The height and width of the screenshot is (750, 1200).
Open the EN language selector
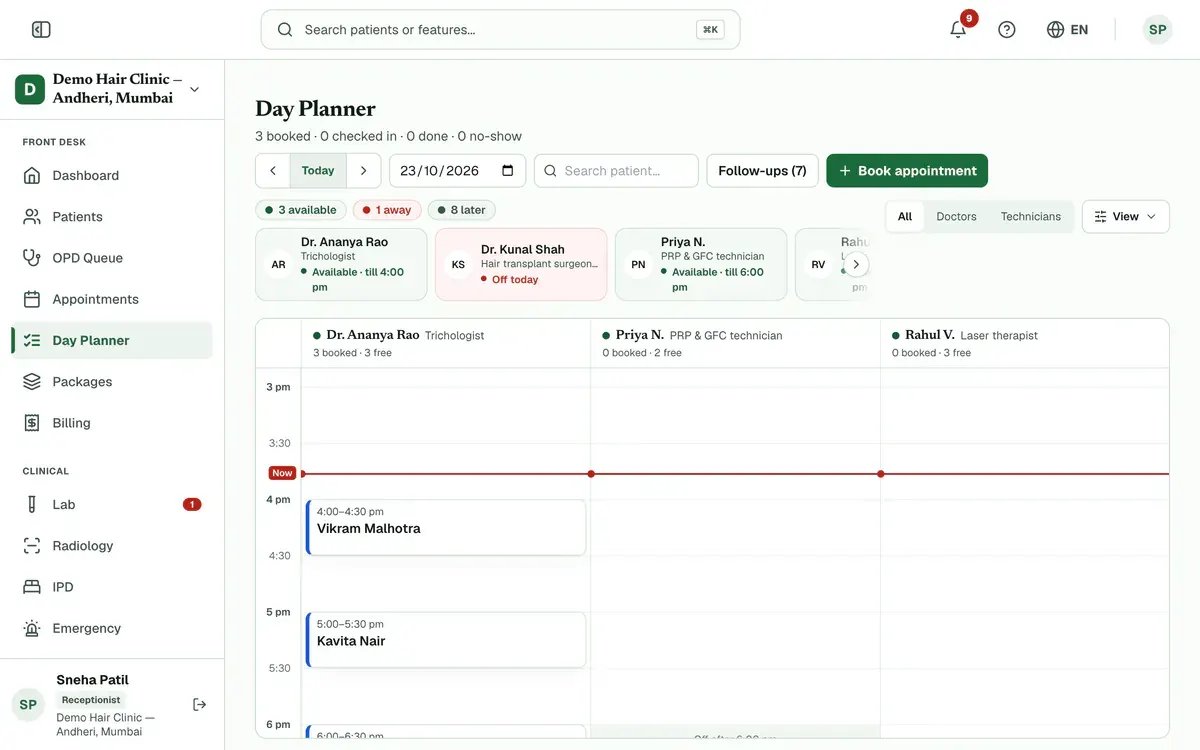(1068, 30)
